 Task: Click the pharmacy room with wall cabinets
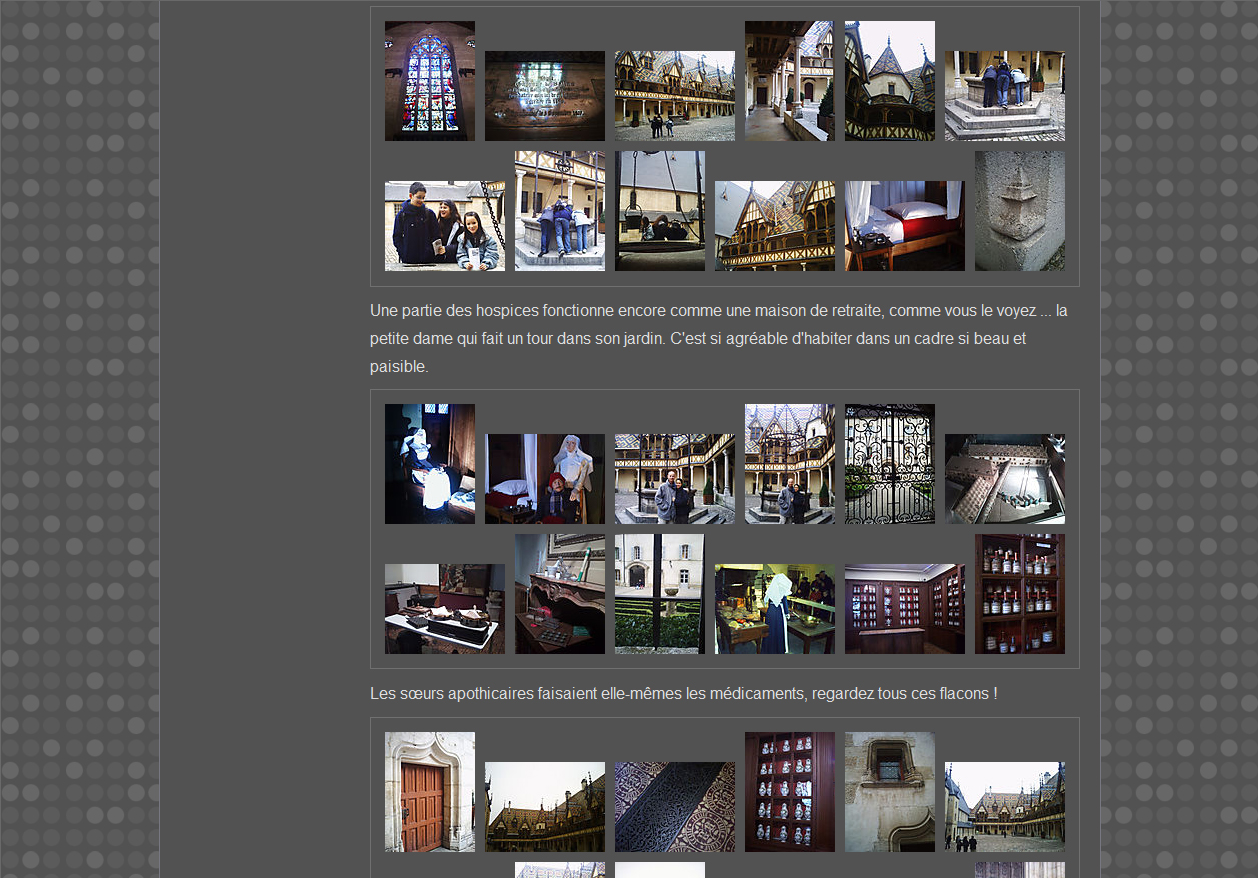[904, 609]
